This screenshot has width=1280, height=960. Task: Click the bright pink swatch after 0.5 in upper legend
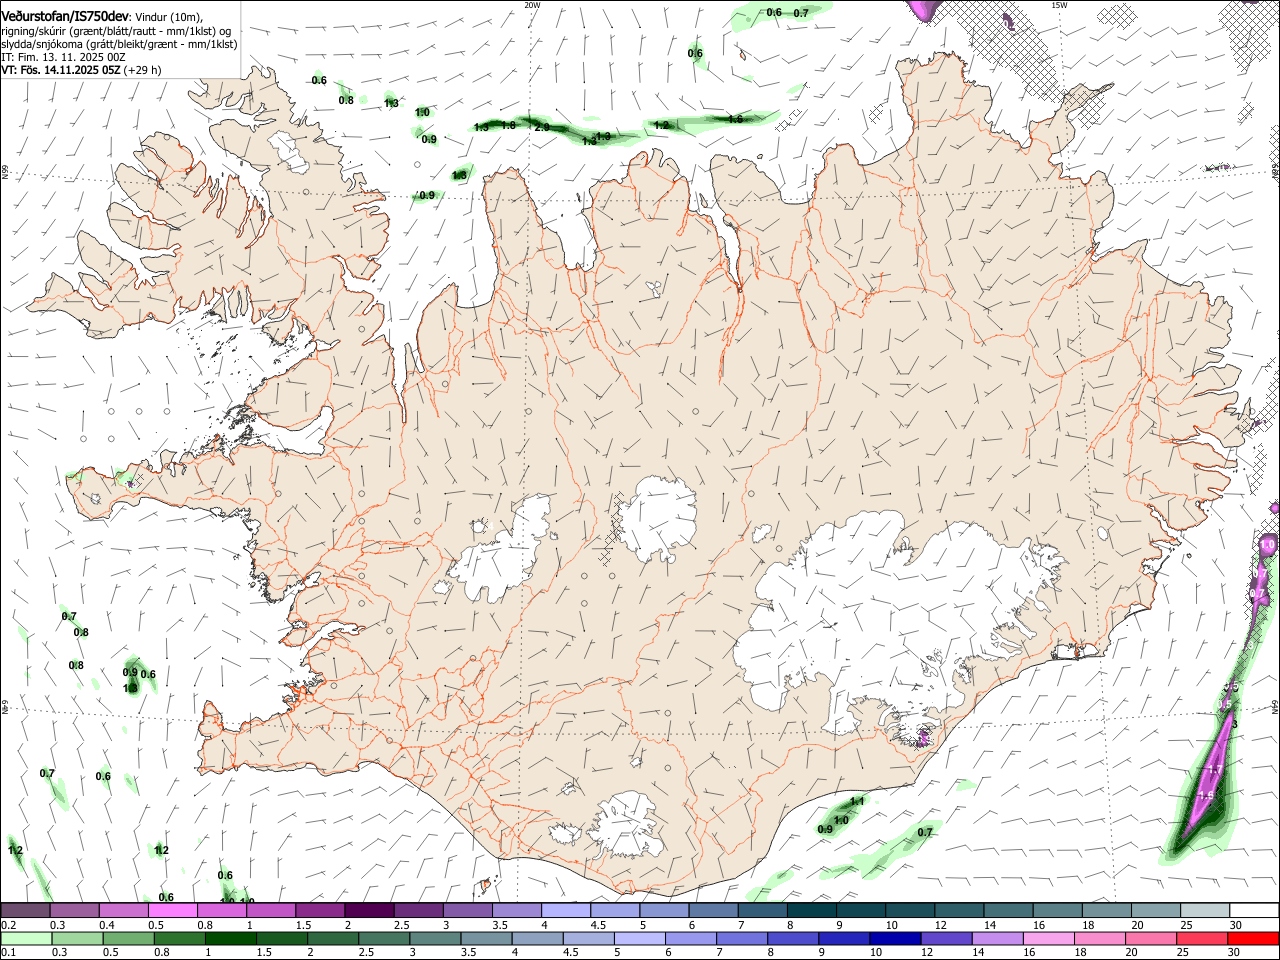pyautogui.click(x=172, y=910)
